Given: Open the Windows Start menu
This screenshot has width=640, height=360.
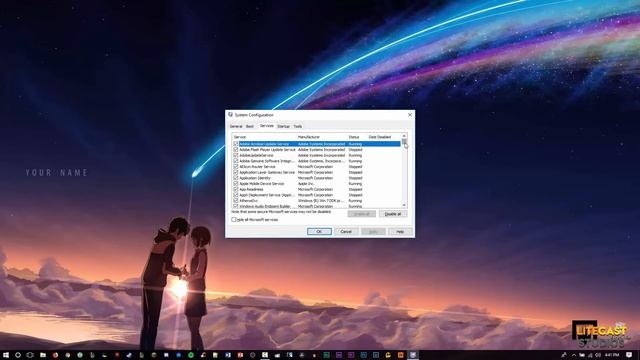Looking at the screenshot, I should pyautogui.click(x=6, y=355).
